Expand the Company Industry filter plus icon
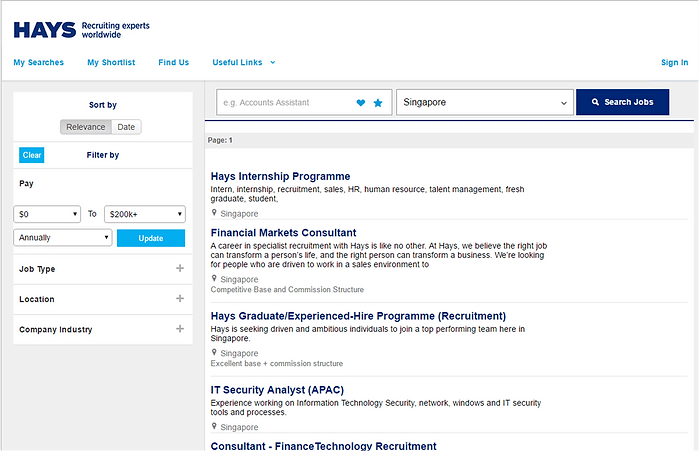The width and height of the screenshot is (700, 451). (180, 329)
